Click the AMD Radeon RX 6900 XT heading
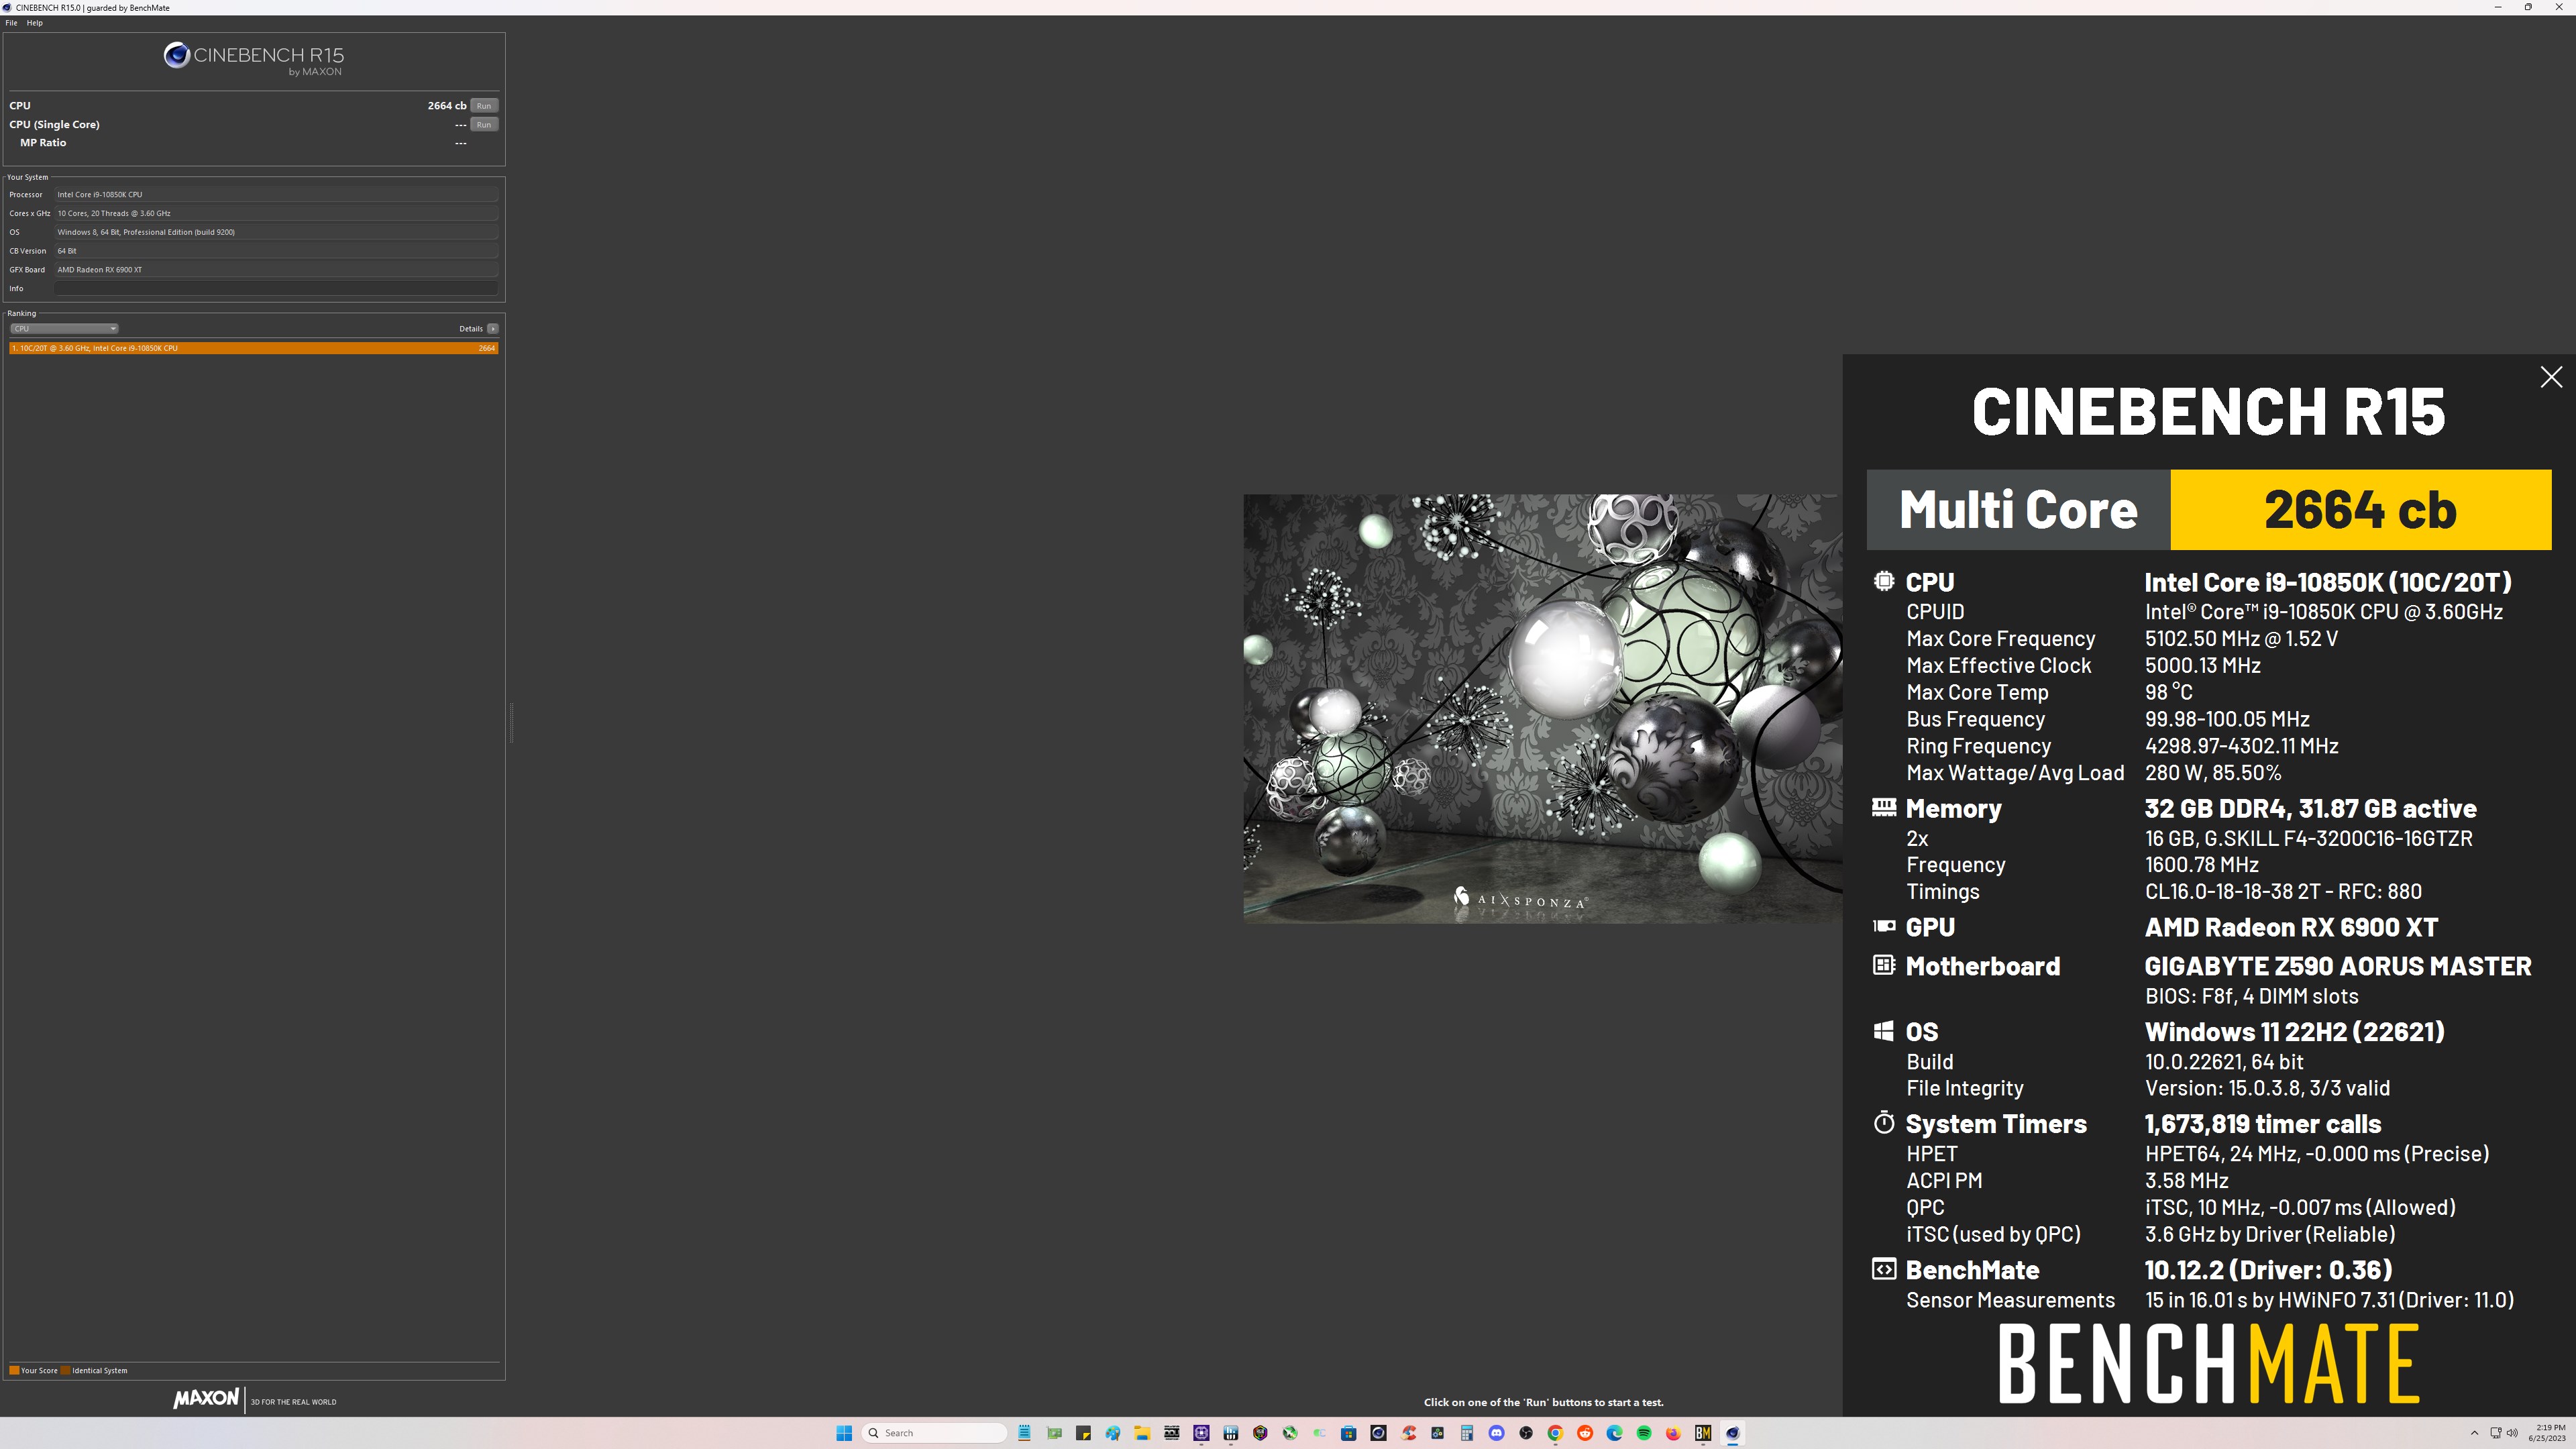Screen dimensions: 2576x1449 click(x=2291, y=927)
